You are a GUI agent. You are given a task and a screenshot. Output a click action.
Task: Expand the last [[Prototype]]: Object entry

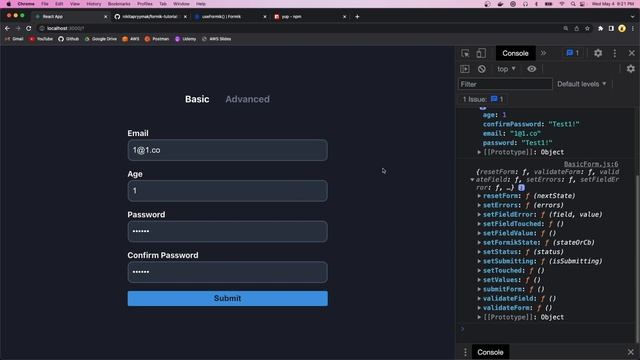pyautogui.click(x=479, y=317)
